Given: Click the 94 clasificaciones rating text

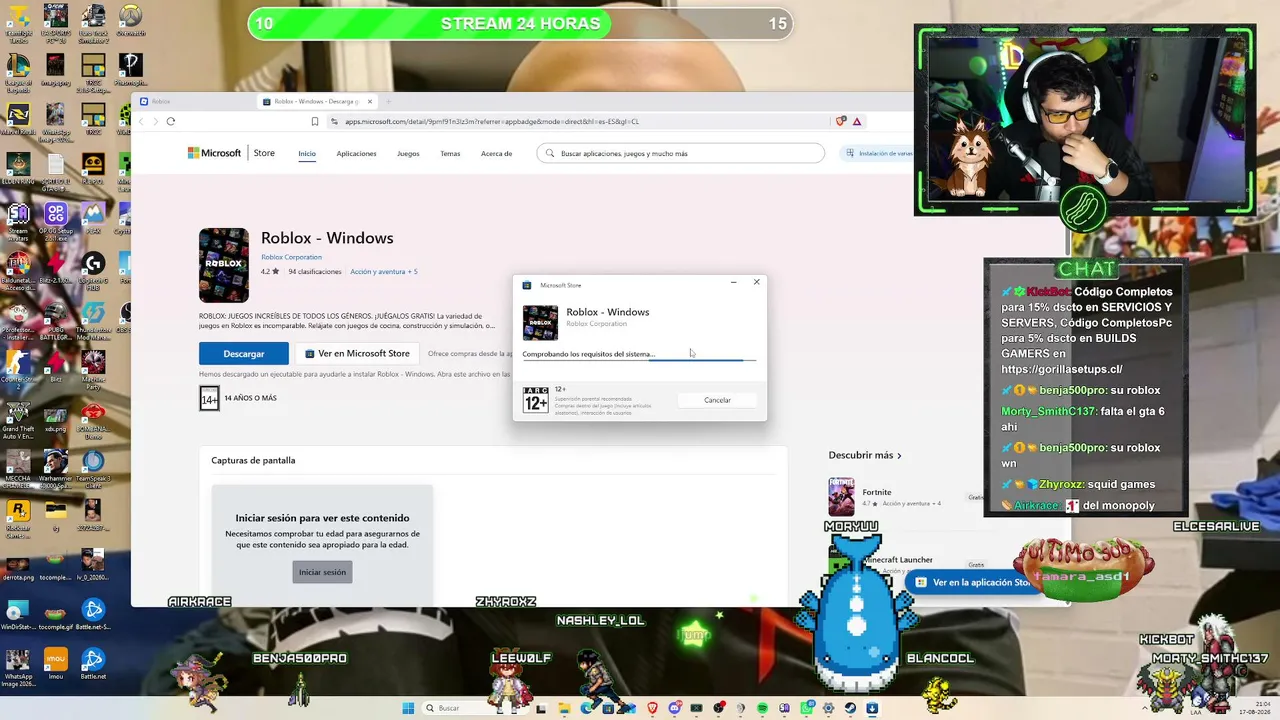Looking at the screenshot, I should click(315, 271).
